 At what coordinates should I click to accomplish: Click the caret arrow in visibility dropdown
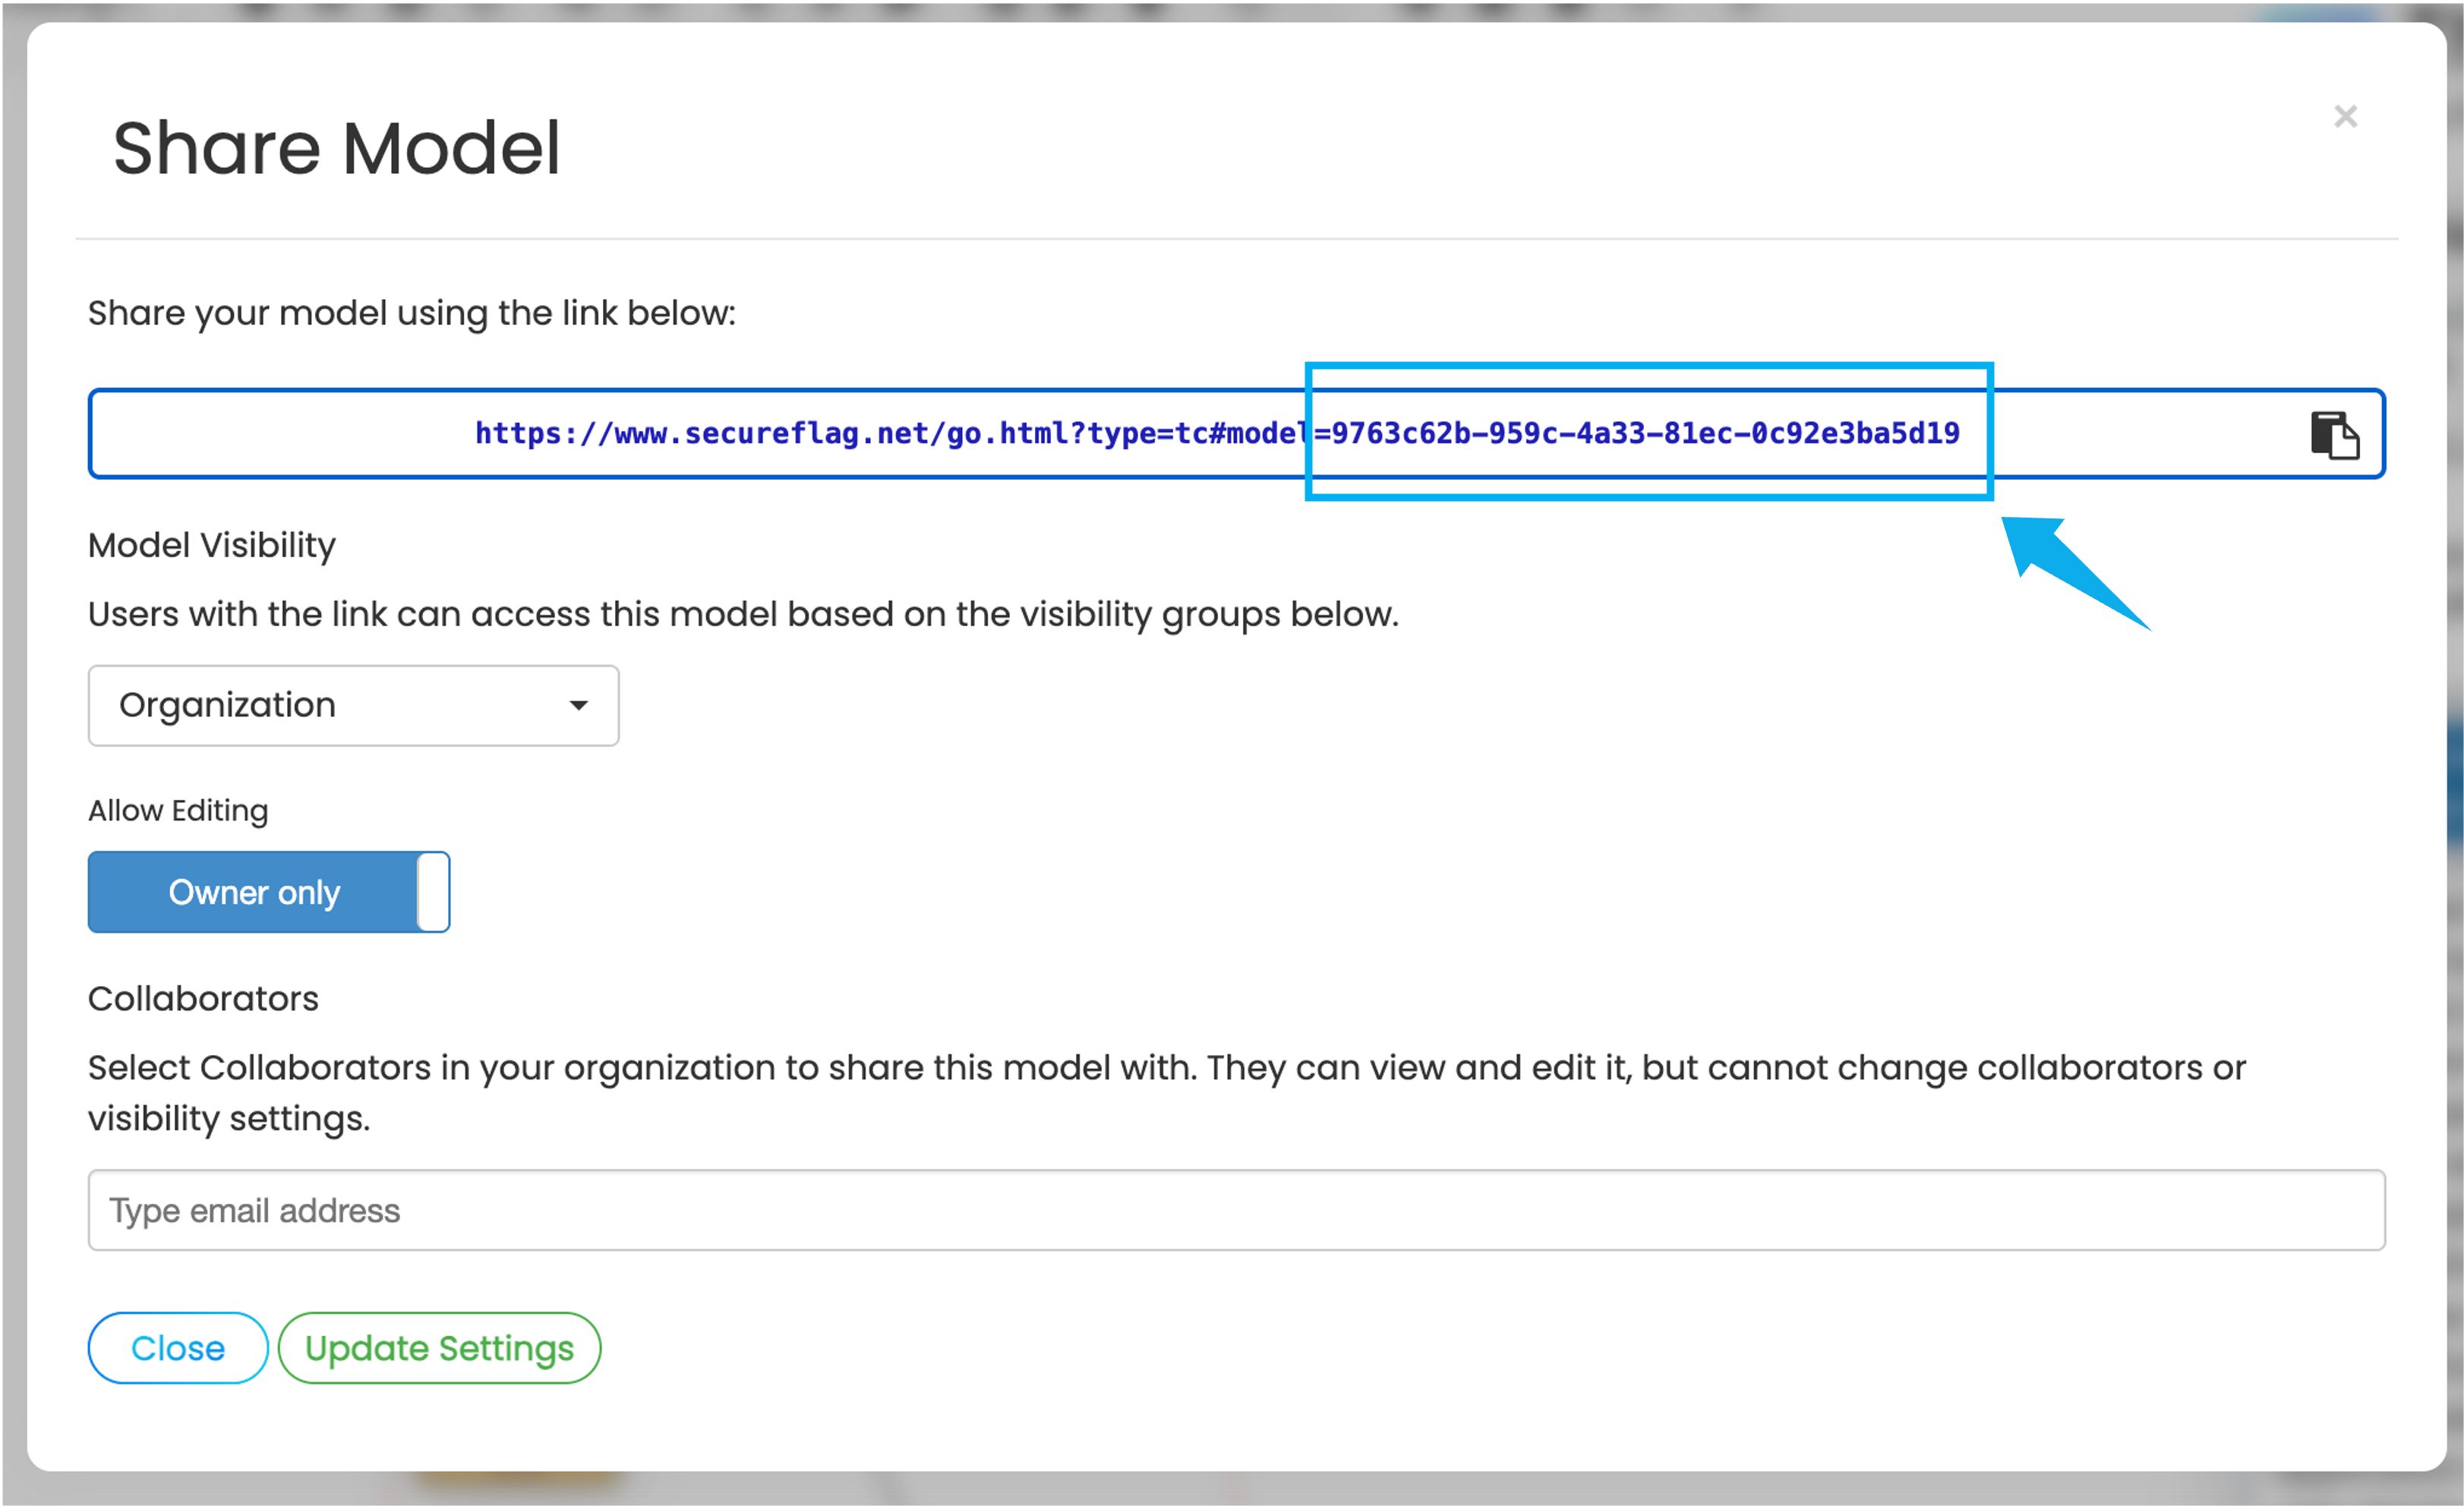pos(578,706)
